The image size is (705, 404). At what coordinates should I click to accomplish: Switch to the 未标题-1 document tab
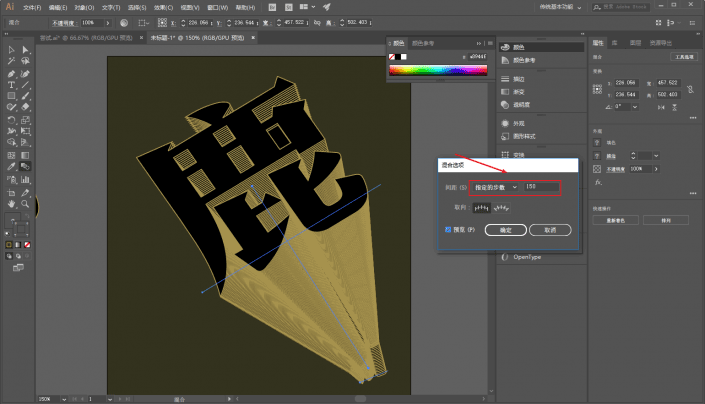[197, 38]
